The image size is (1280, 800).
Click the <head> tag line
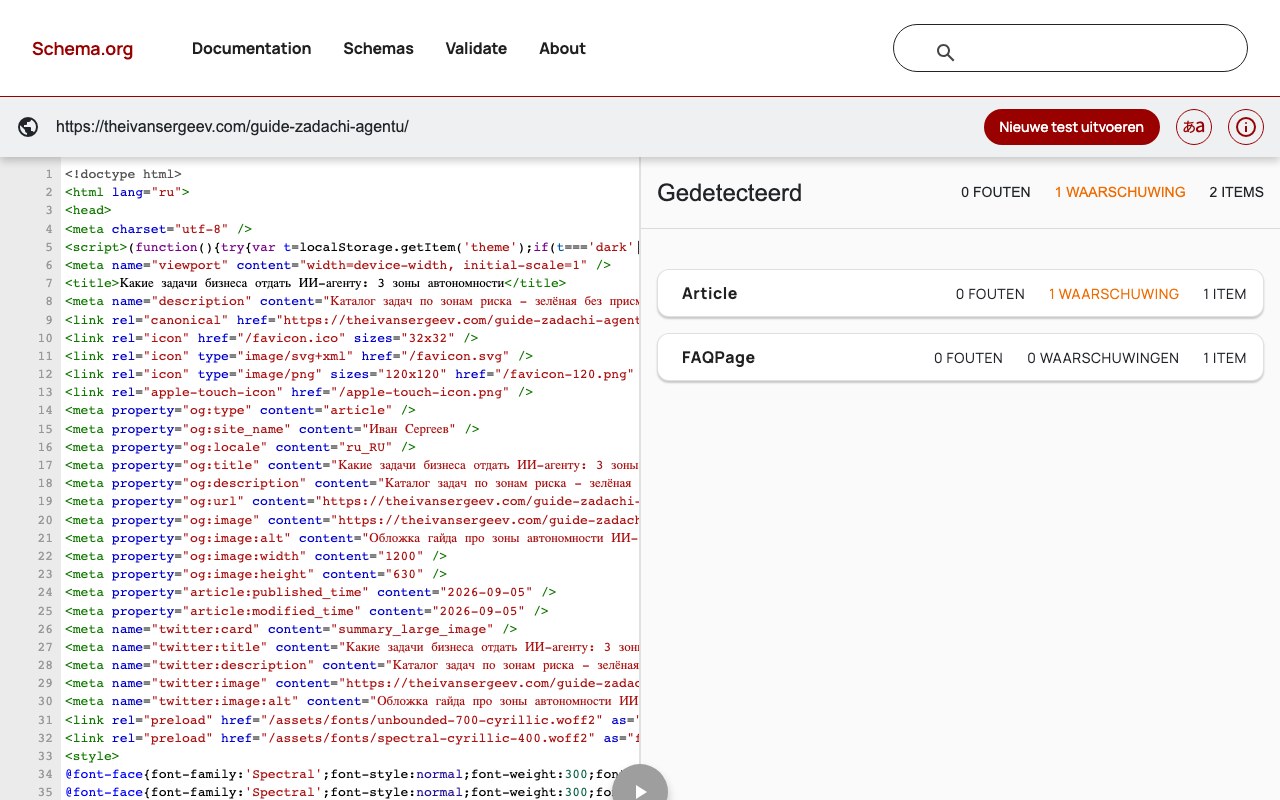pos(88,210)
